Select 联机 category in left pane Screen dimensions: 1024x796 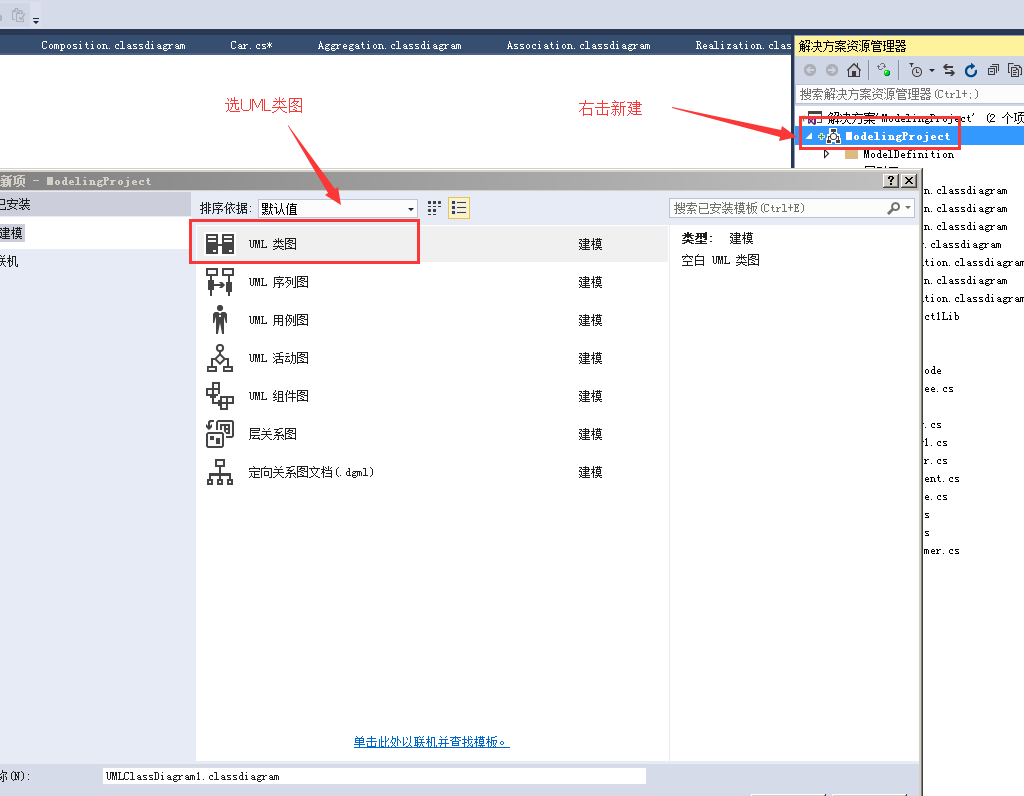pyautogui.click(x=9, y=261)
